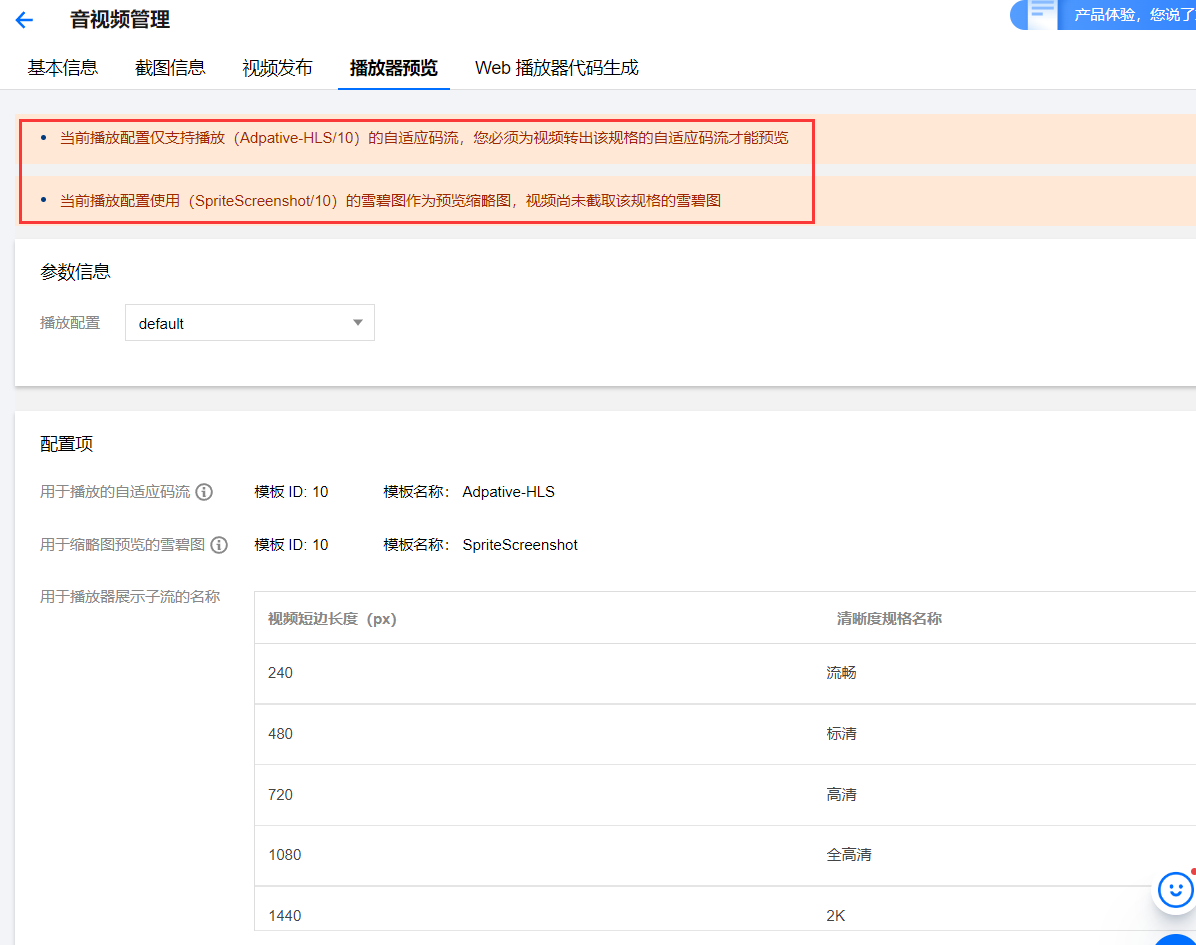
Task: Click the 配置项 heading
Action: coord(66,444)
